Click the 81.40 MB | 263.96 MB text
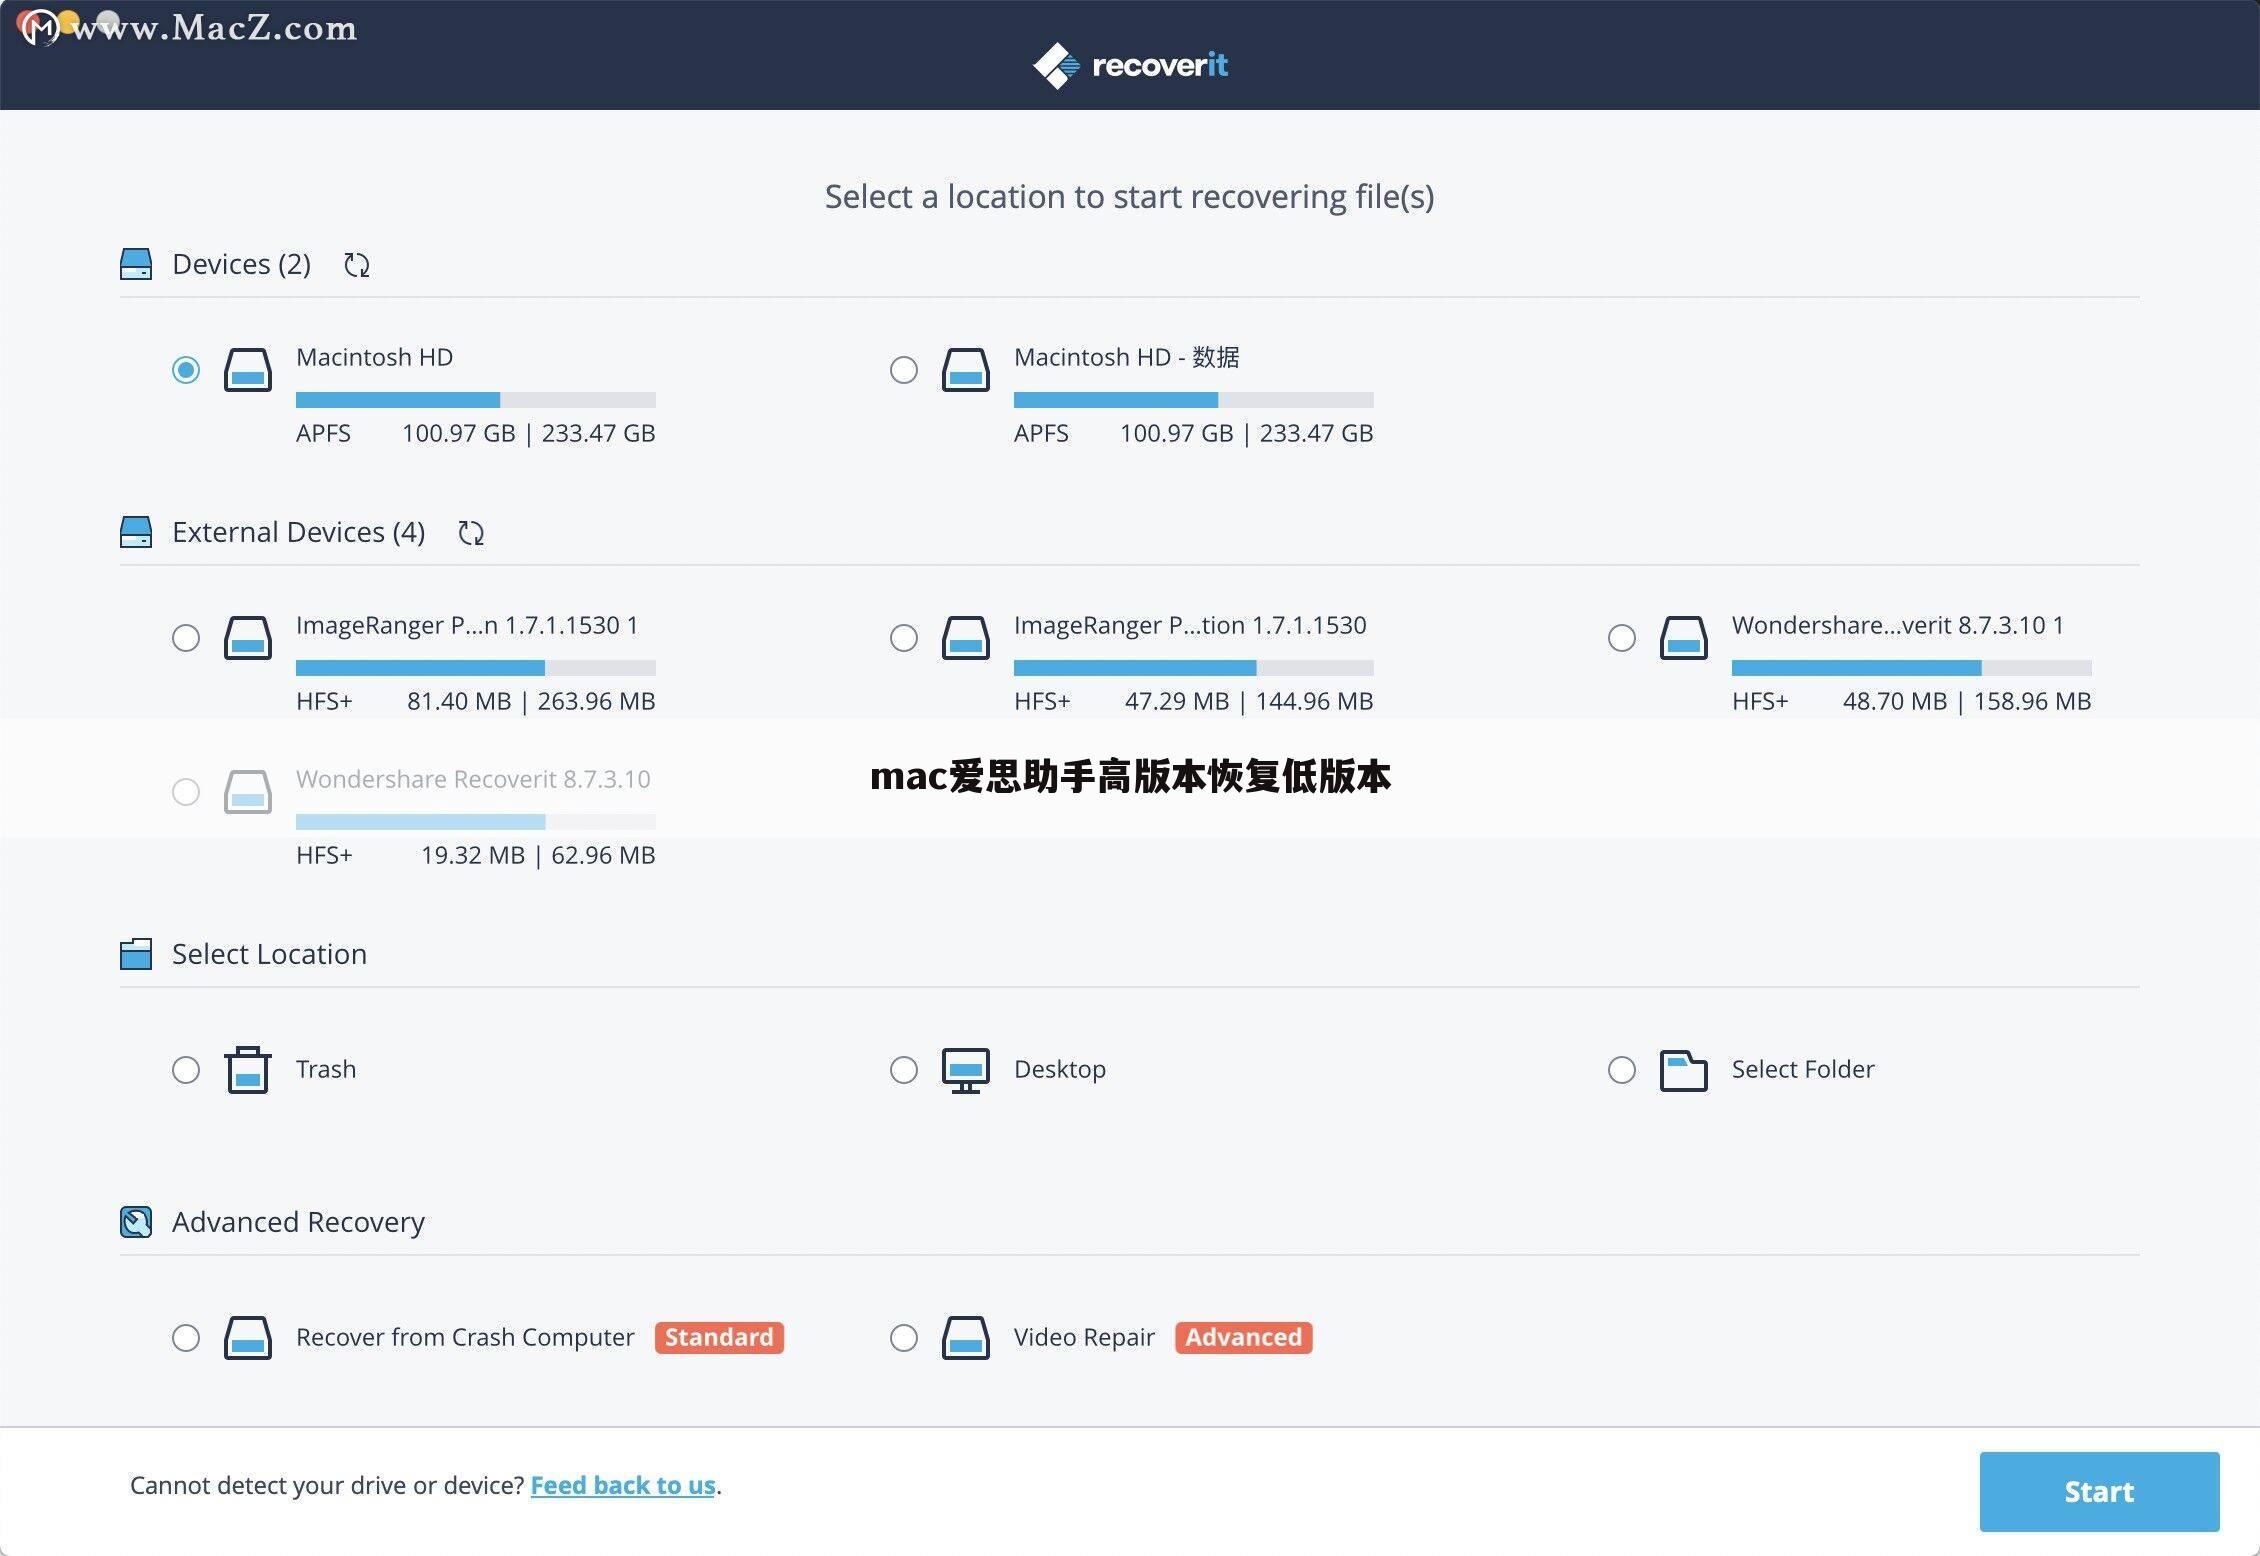Image resolution: width=2260 pixels, height=1556 pixels. click(x=531, y=702)
